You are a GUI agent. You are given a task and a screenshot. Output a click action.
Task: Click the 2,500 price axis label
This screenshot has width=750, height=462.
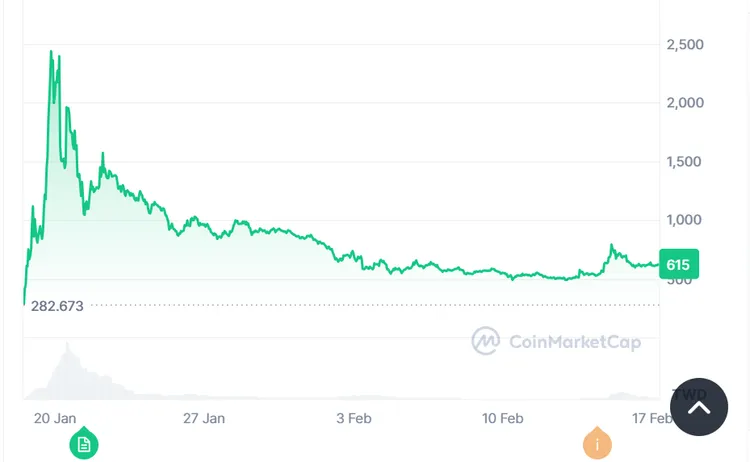coord(685,44)
